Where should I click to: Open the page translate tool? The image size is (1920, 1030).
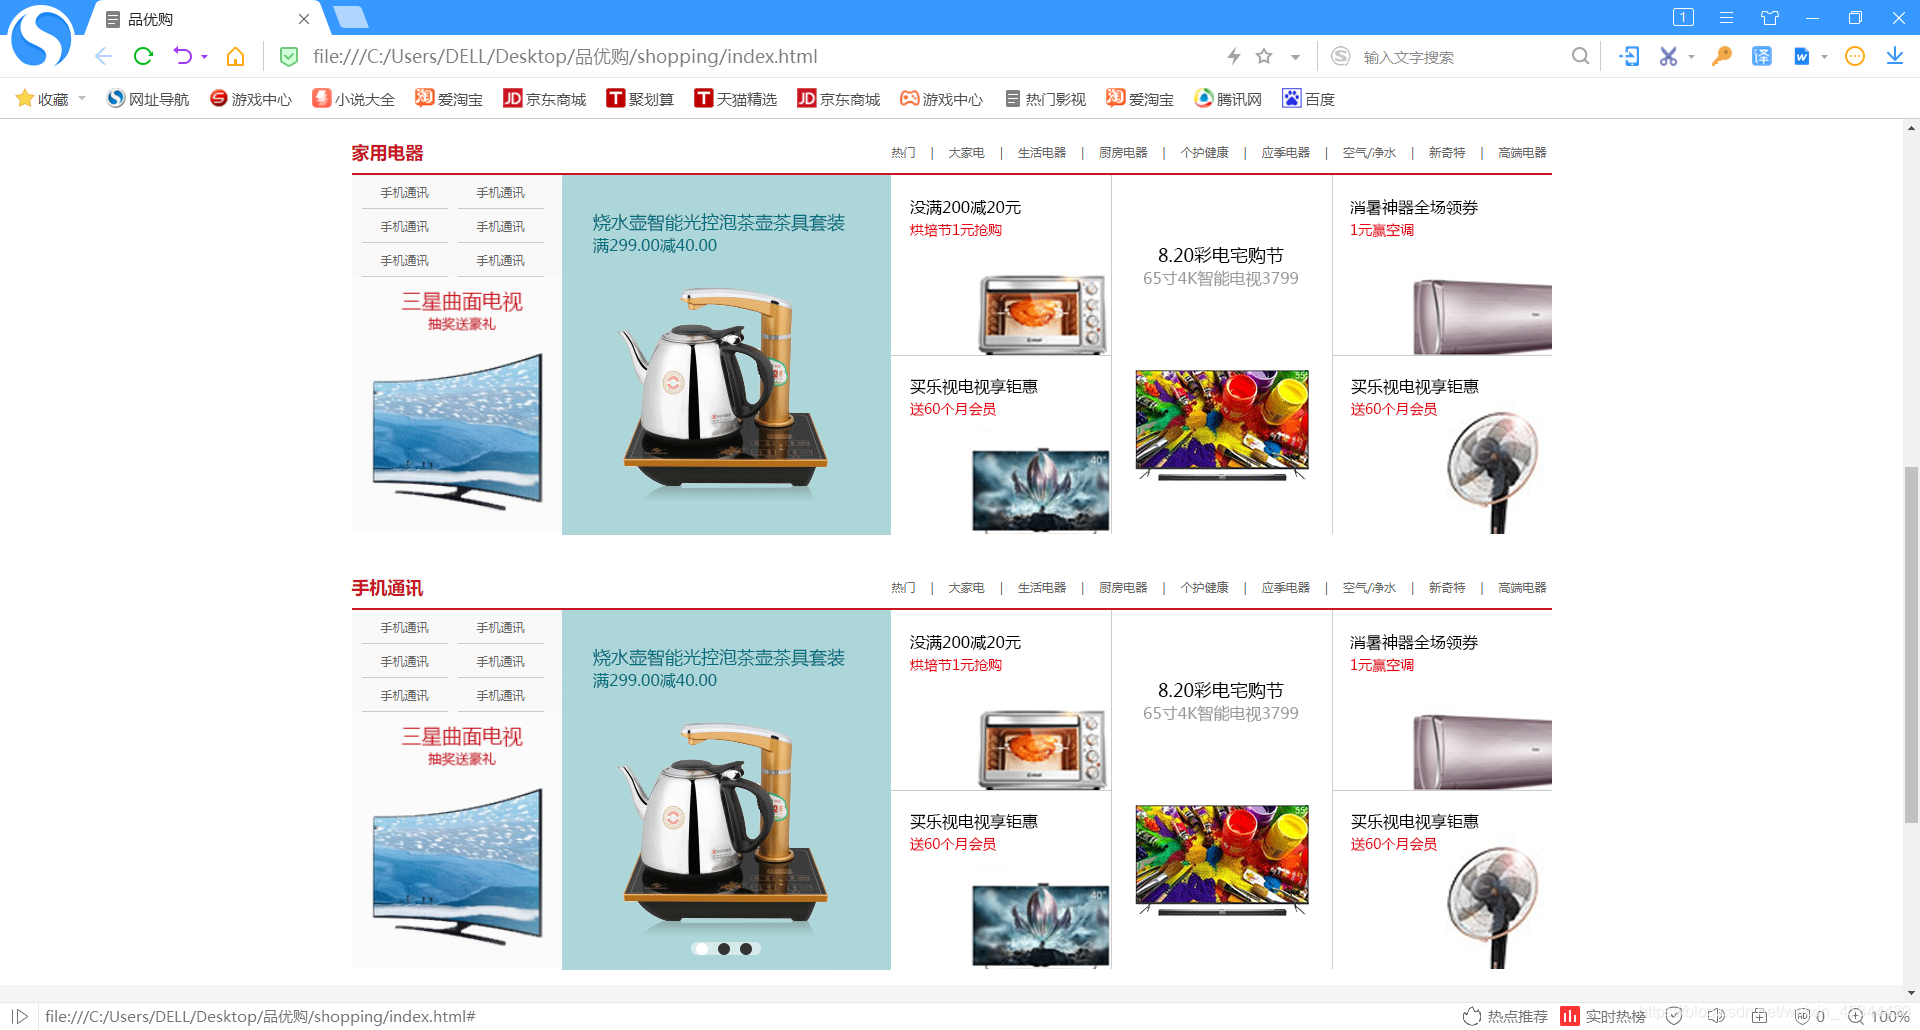tap(1761, 56)
